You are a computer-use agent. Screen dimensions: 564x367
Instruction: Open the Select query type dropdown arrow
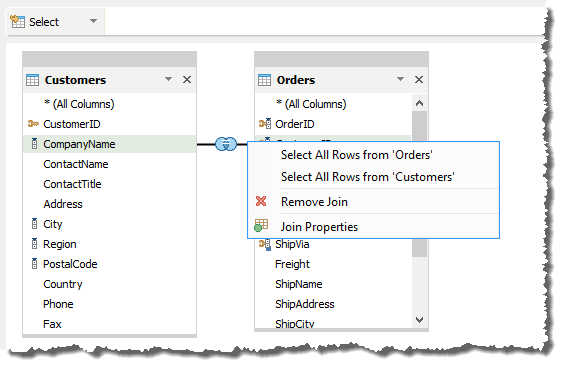click(94, 21)
